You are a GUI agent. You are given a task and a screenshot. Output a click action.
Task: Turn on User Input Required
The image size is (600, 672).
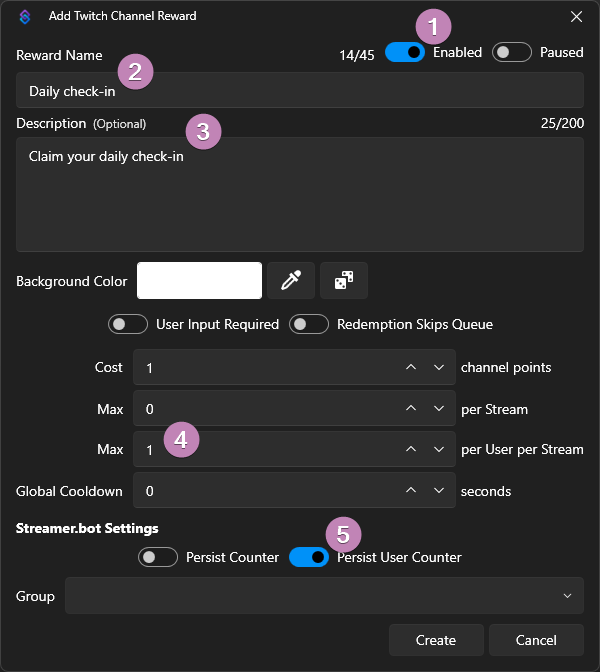point(128,324)
